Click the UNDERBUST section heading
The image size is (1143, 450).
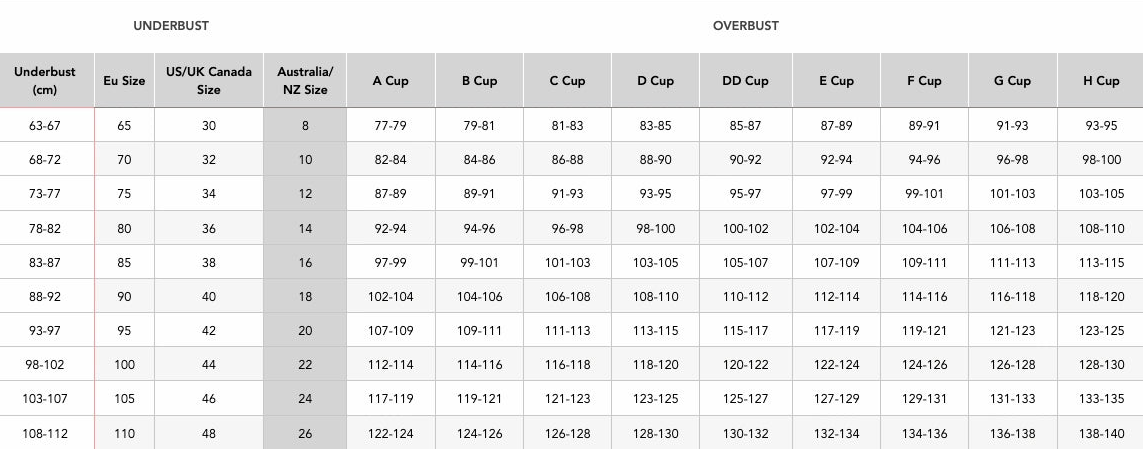click(x=171, y=26)
